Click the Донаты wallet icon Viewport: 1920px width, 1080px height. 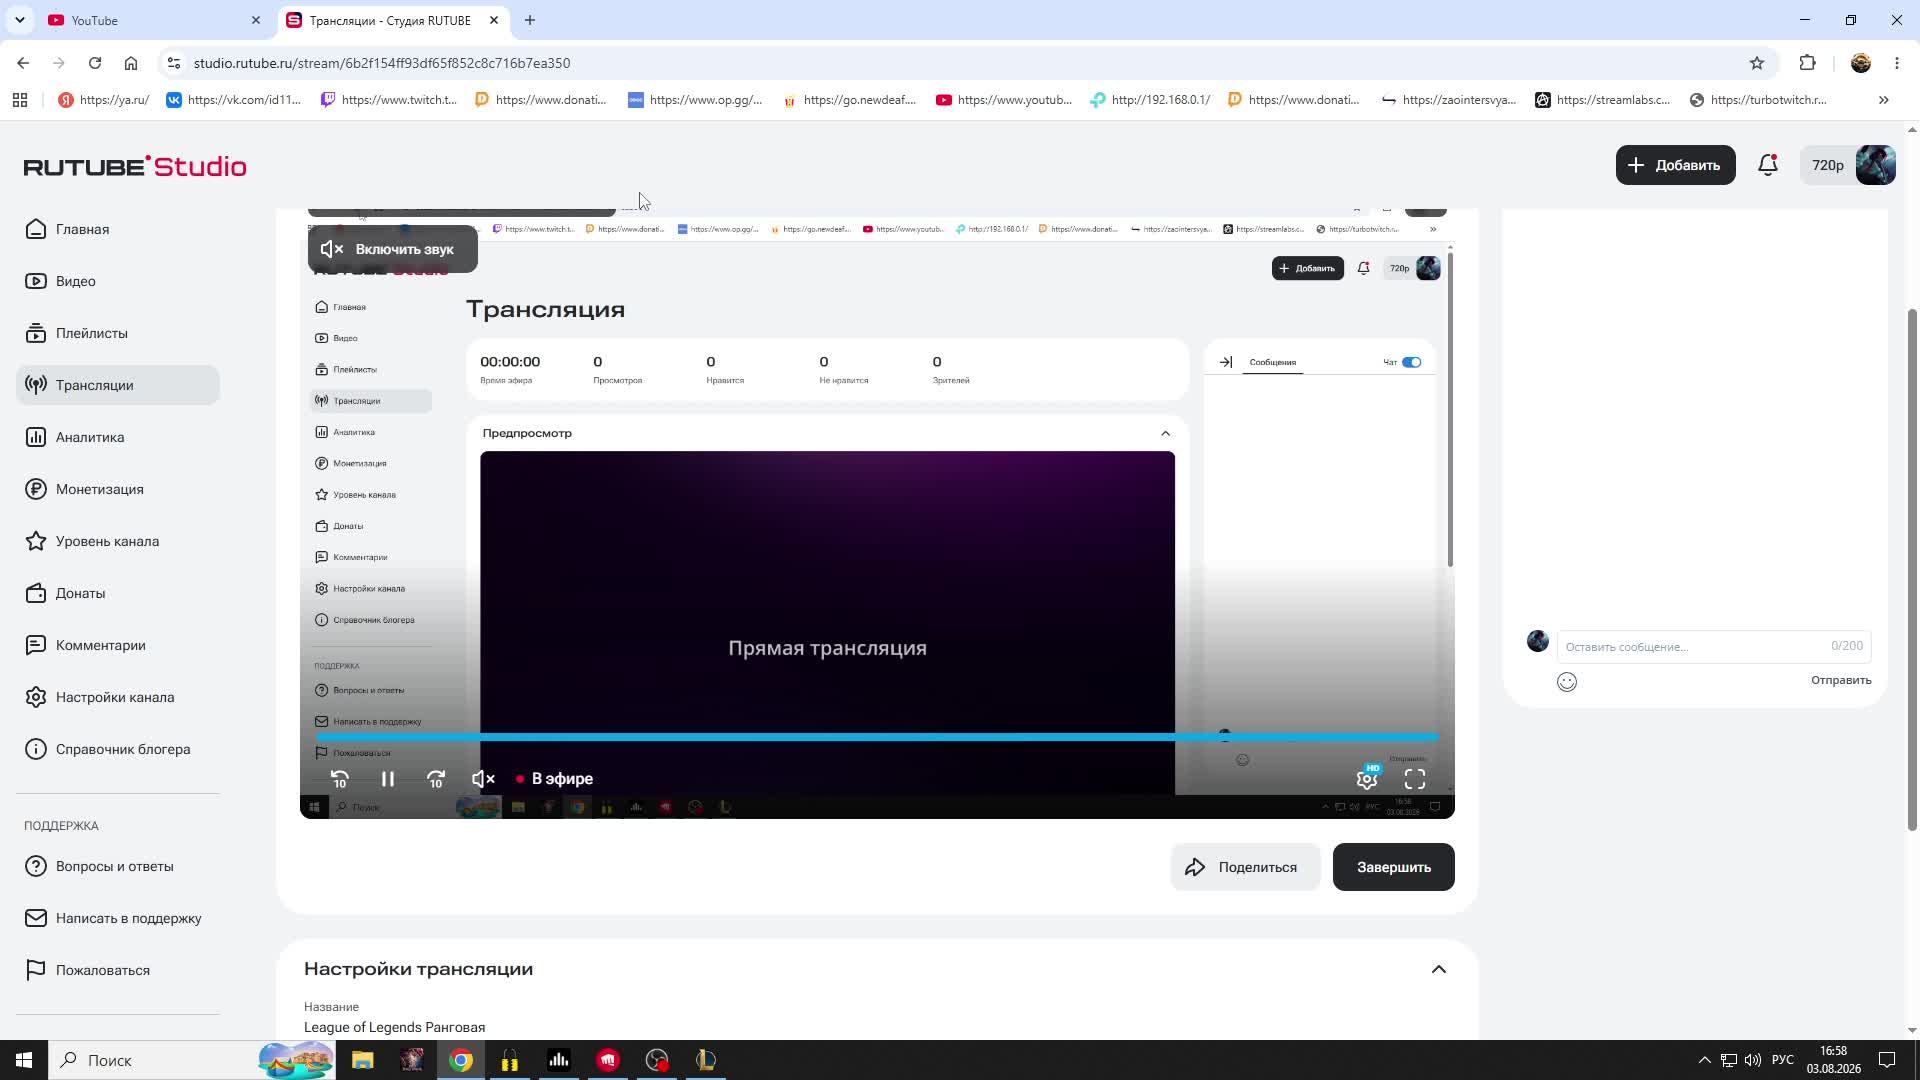36,593
